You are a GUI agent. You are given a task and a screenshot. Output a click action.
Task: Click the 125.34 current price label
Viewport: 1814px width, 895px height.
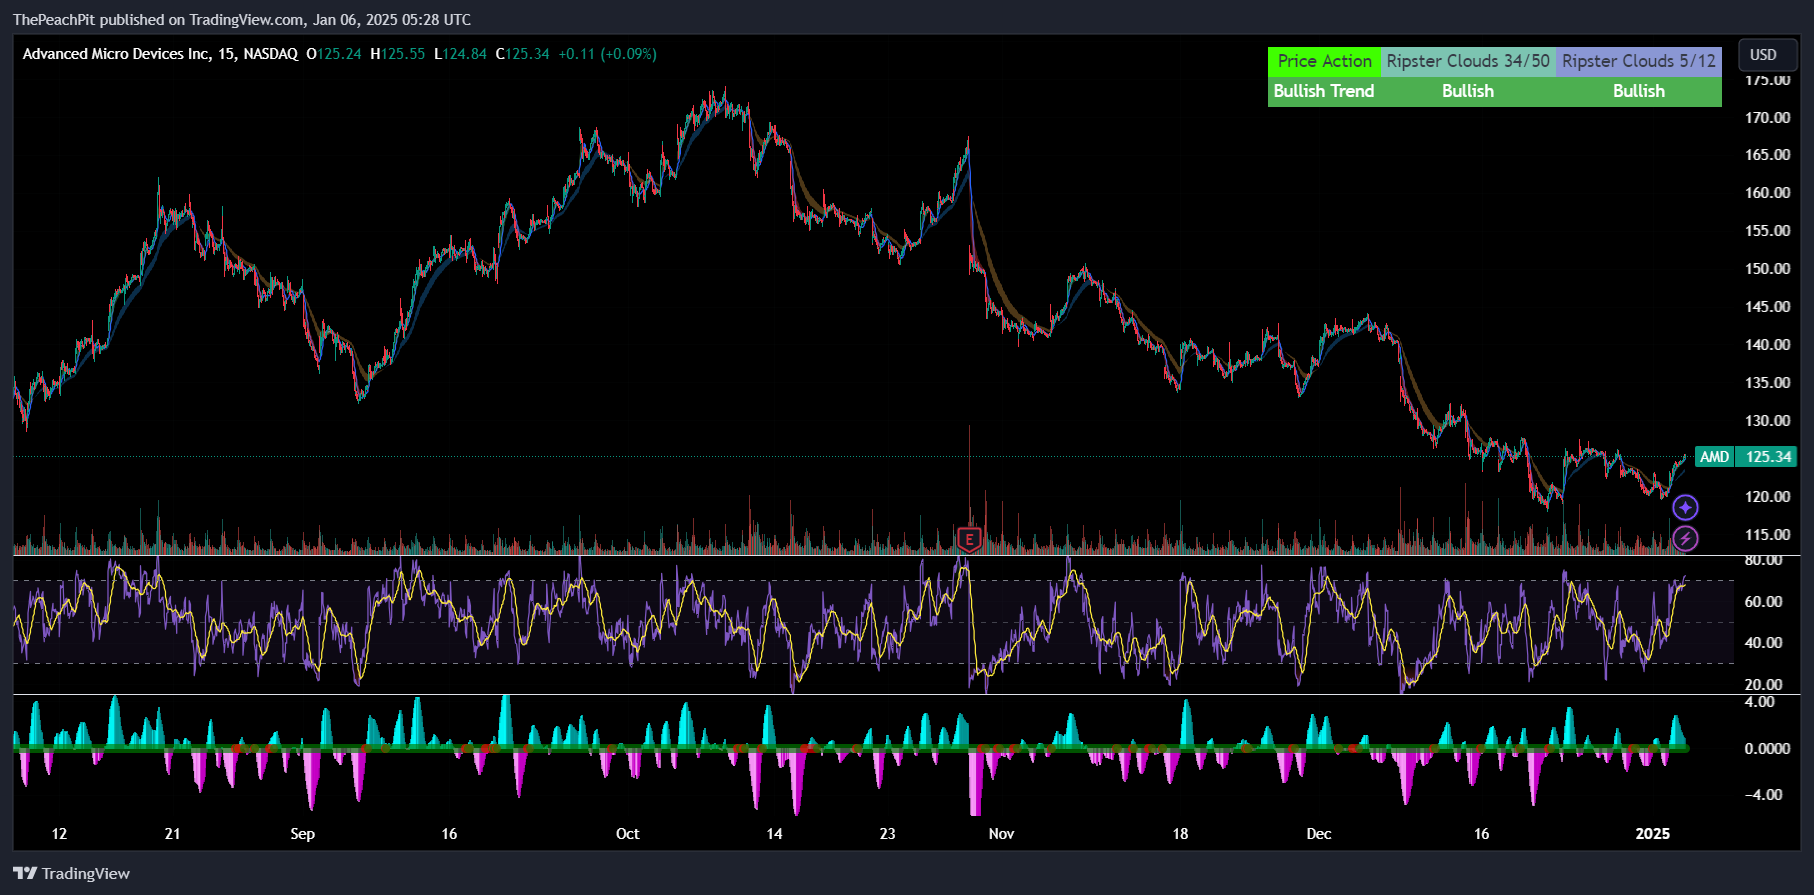point(1768,457)
